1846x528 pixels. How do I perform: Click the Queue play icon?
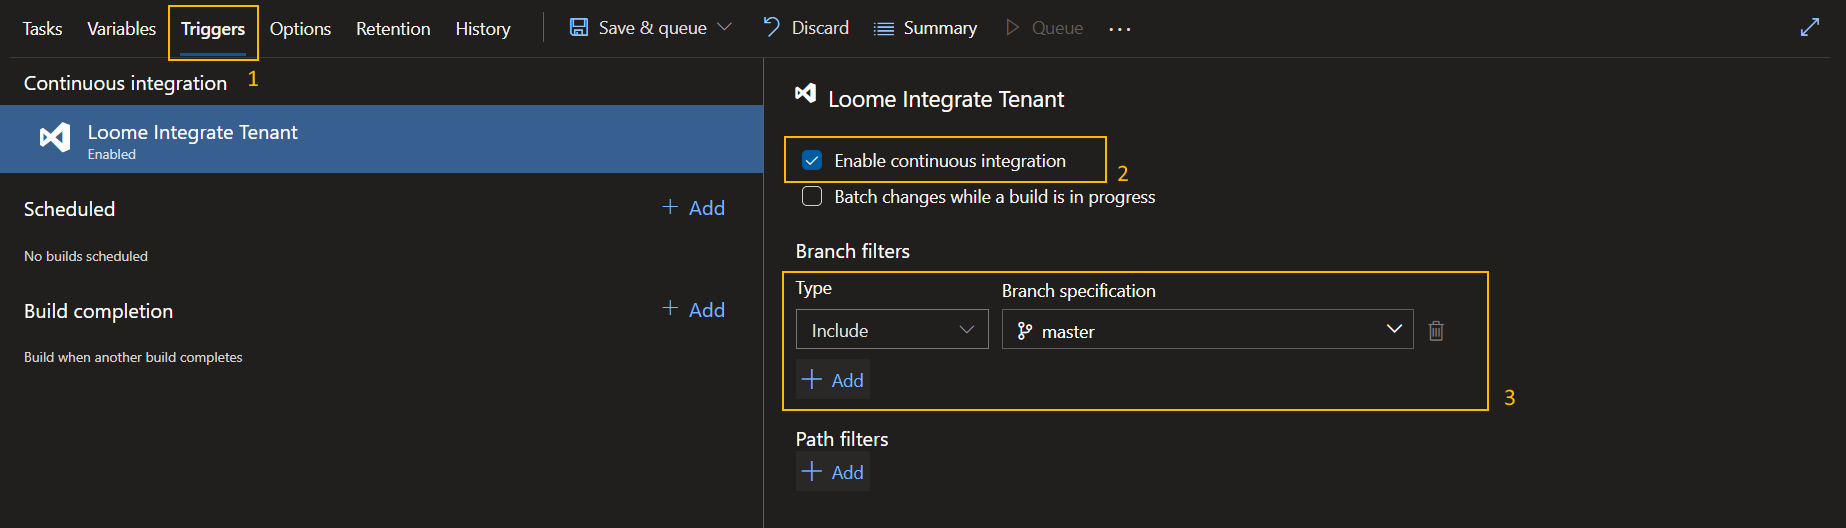click(x=1013, y=28)
